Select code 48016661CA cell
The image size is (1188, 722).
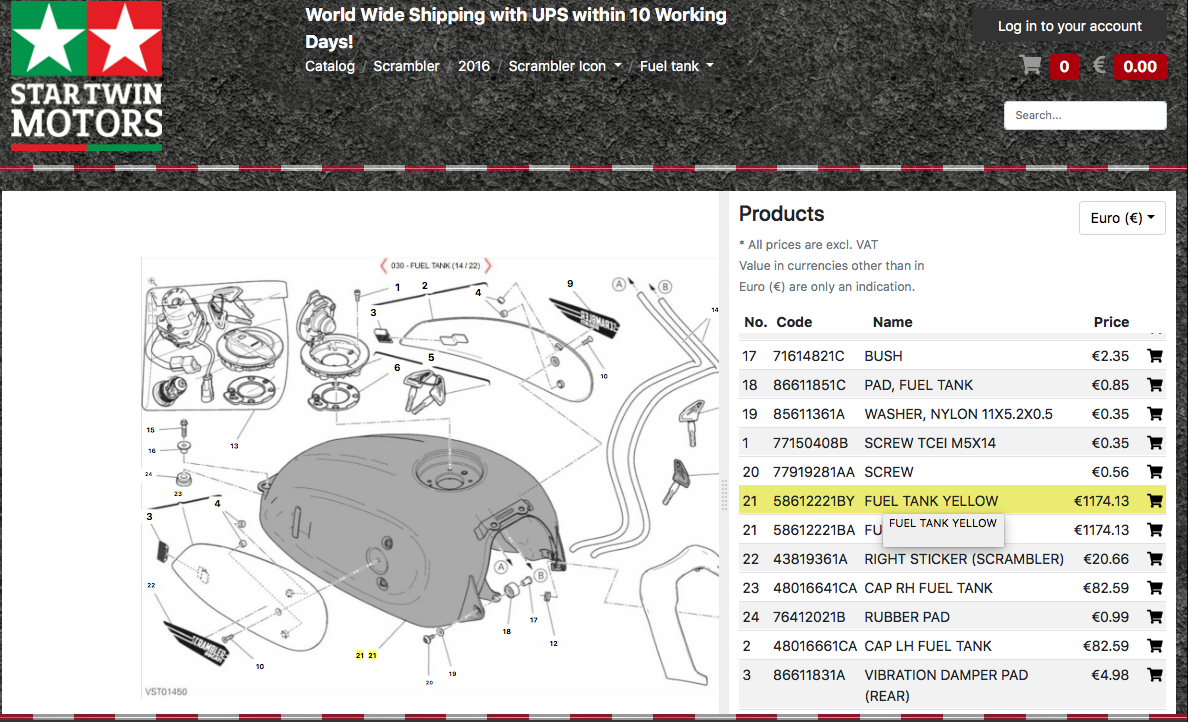coord(814,646)
